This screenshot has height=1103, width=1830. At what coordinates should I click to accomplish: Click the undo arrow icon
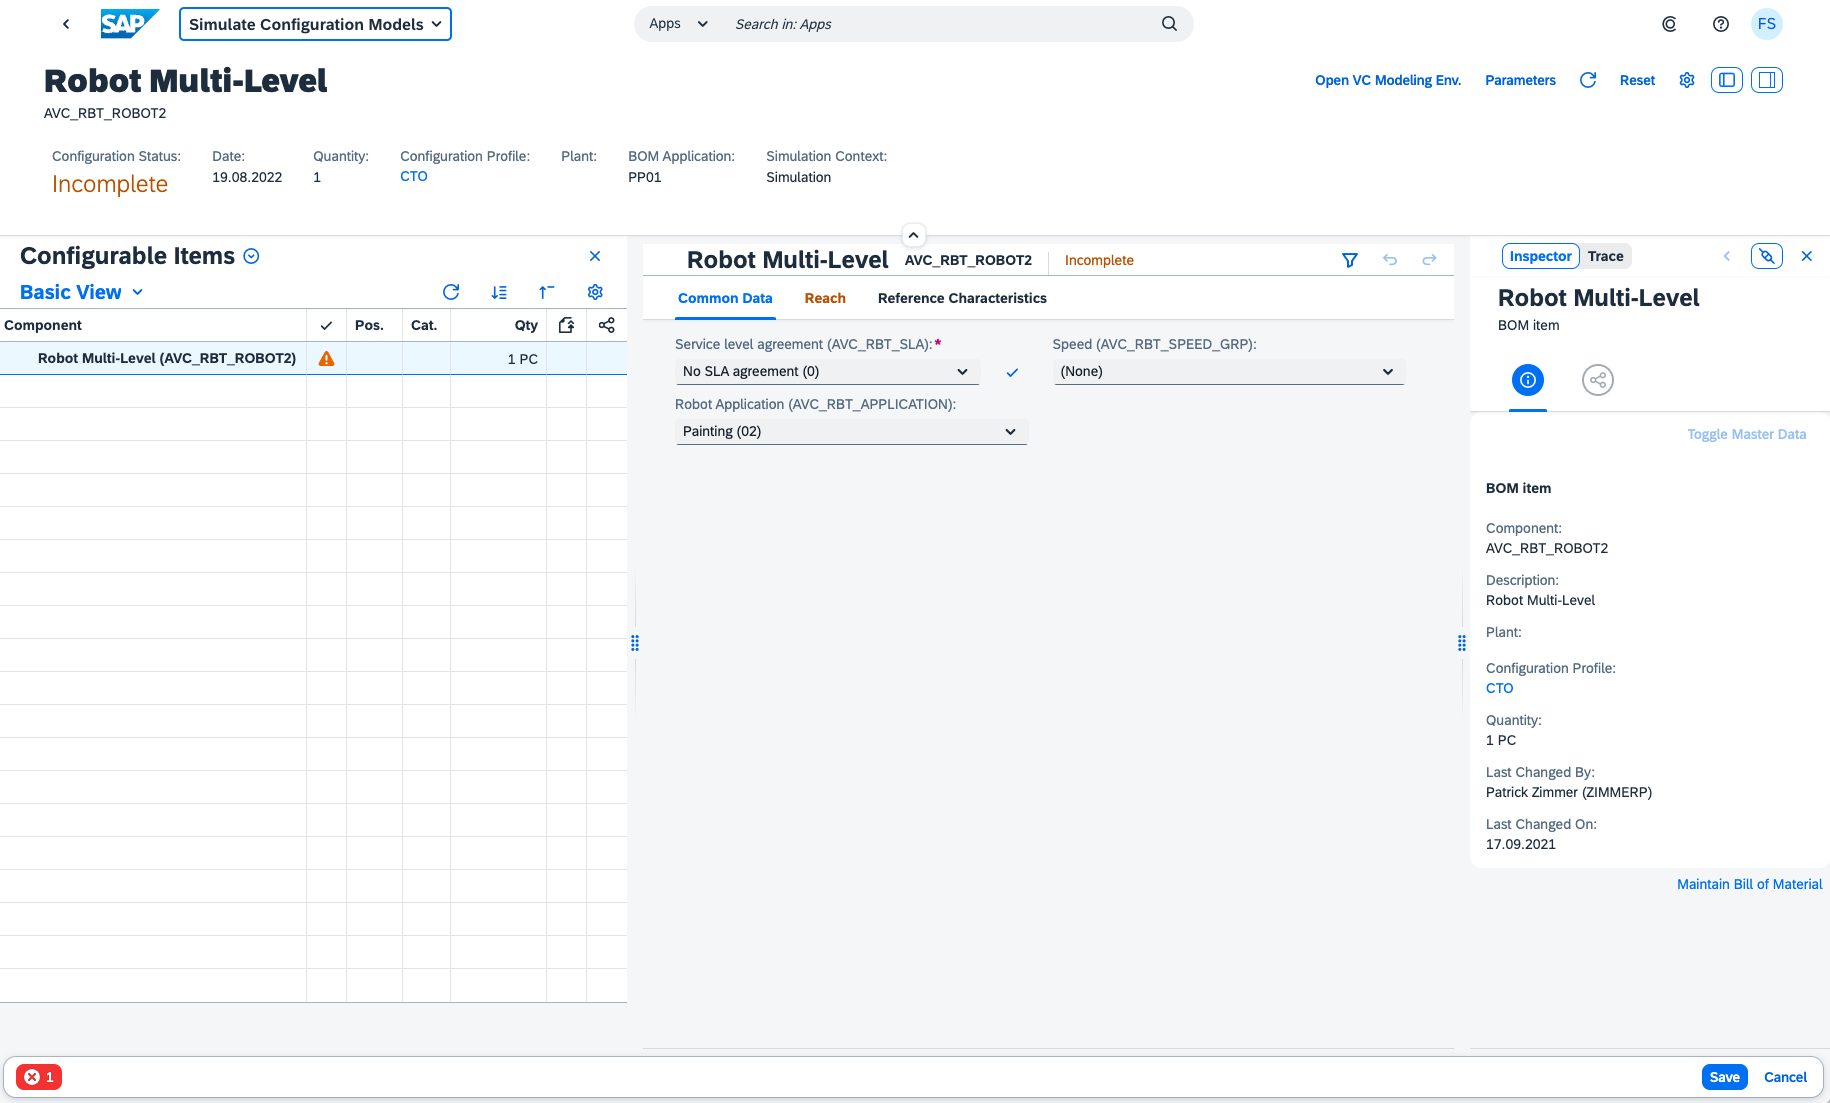click(x=1390, y=260)
